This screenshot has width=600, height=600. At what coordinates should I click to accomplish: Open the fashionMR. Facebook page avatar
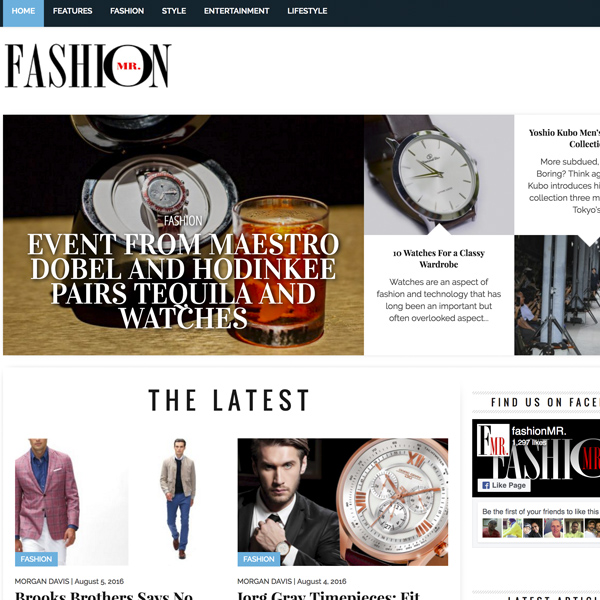(x=493, y=440)
